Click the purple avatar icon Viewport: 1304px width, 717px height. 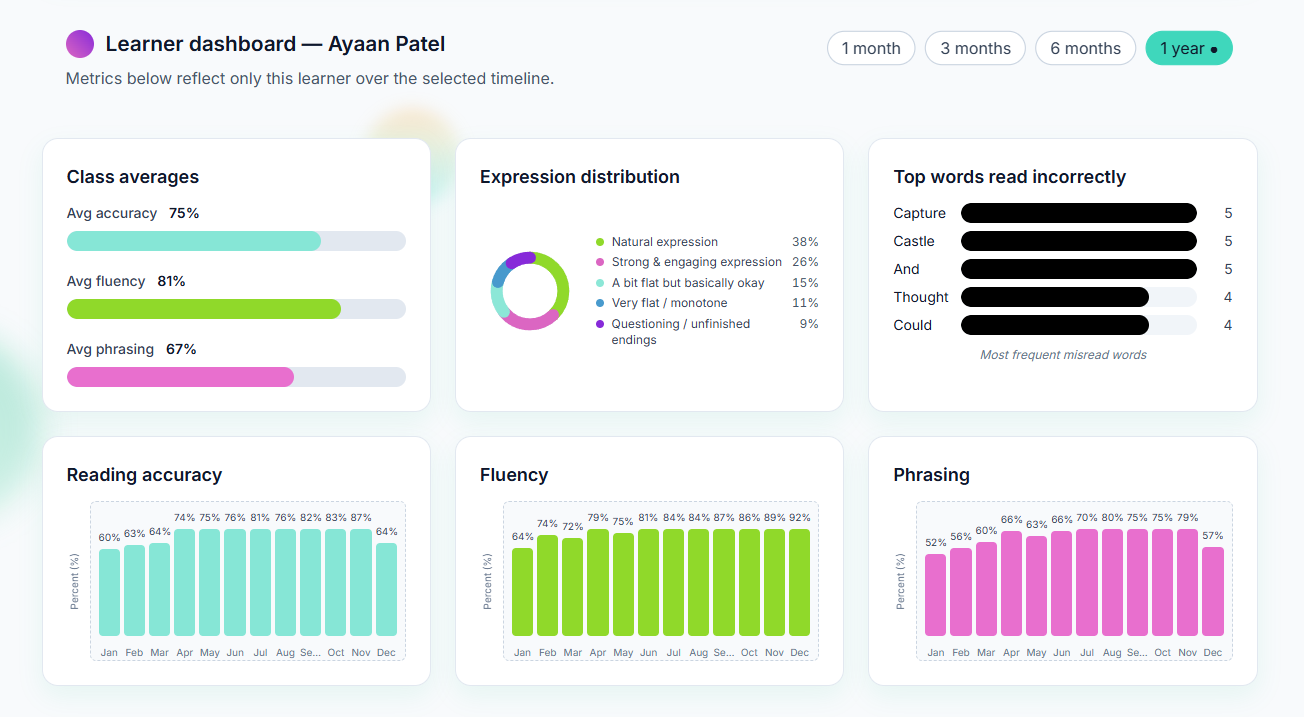pyautogui.click(x=80, y=44)
